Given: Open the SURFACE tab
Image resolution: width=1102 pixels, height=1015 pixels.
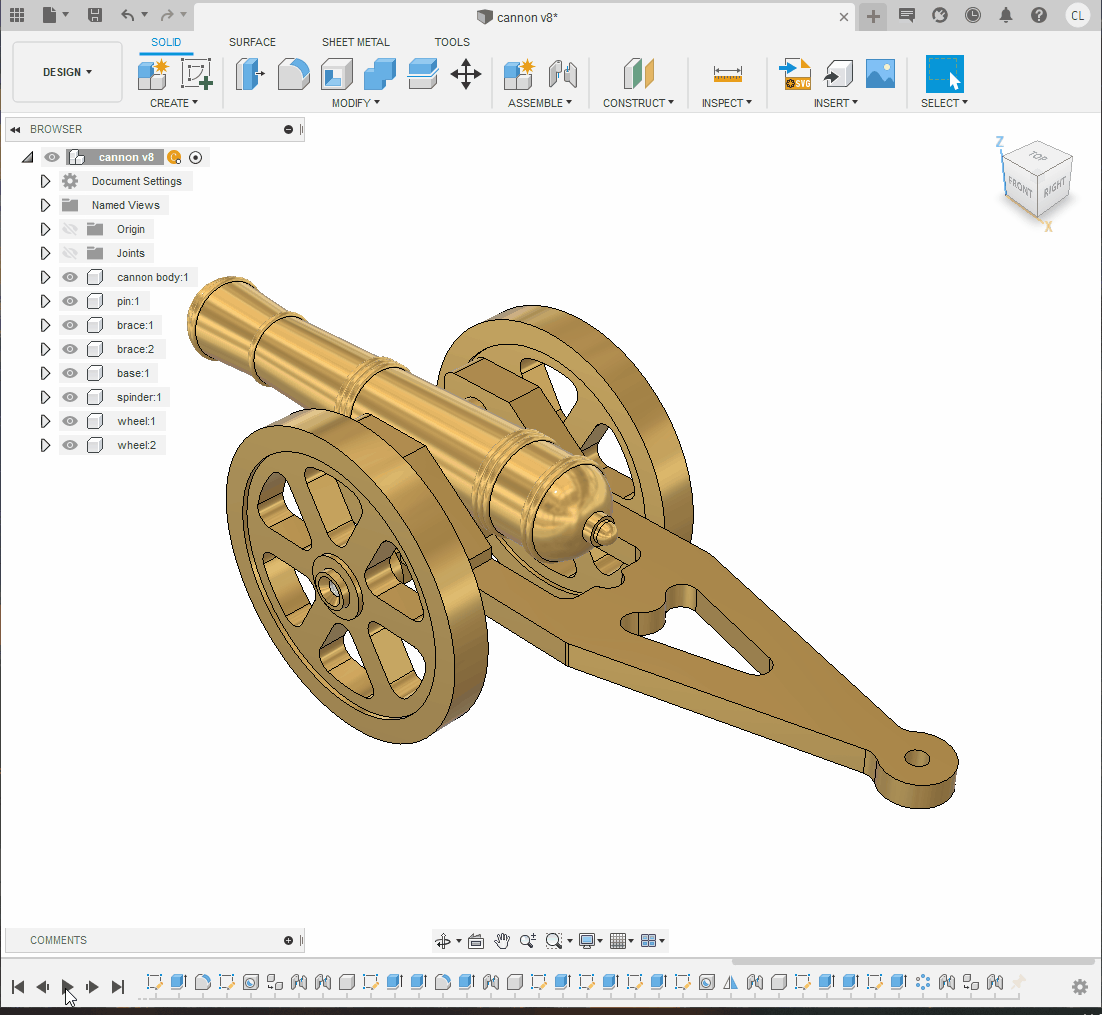Looking at the screenshot, I should pos(252,42).
